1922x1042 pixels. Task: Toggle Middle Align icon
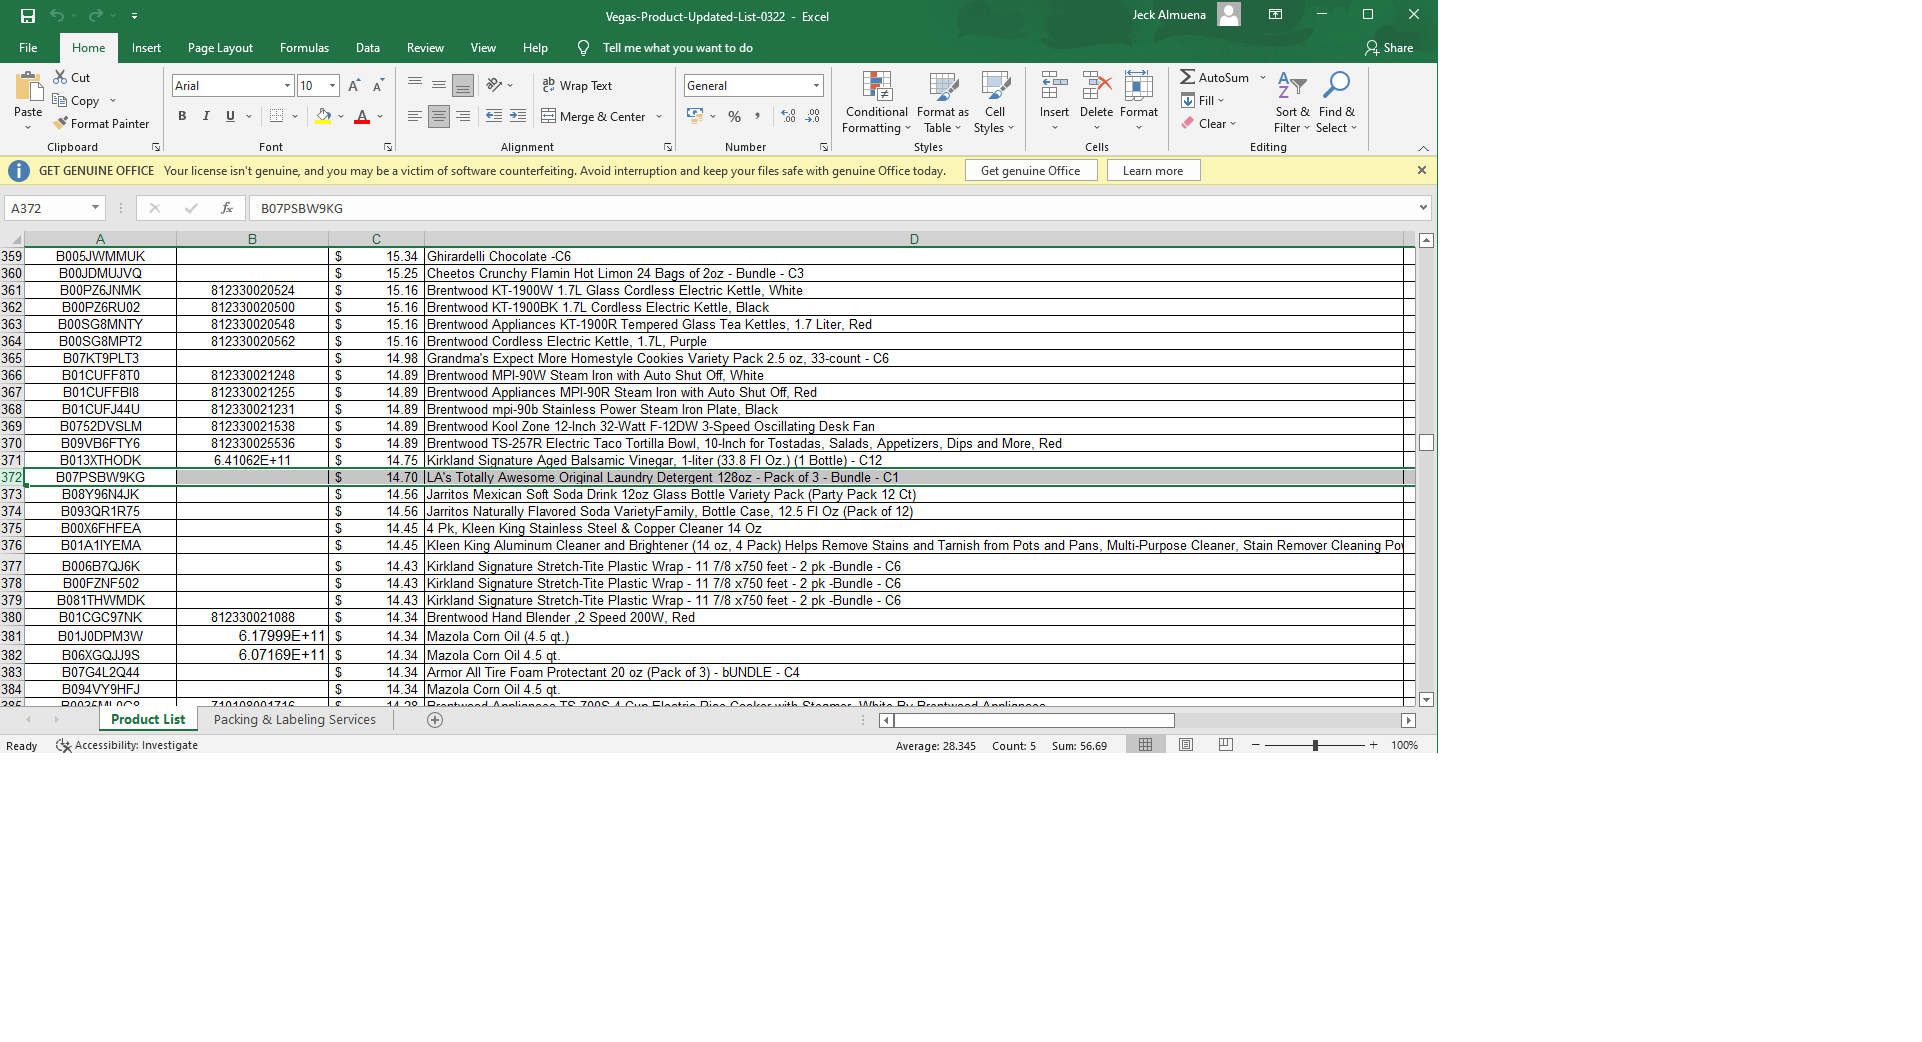click(x=439, y=85)
